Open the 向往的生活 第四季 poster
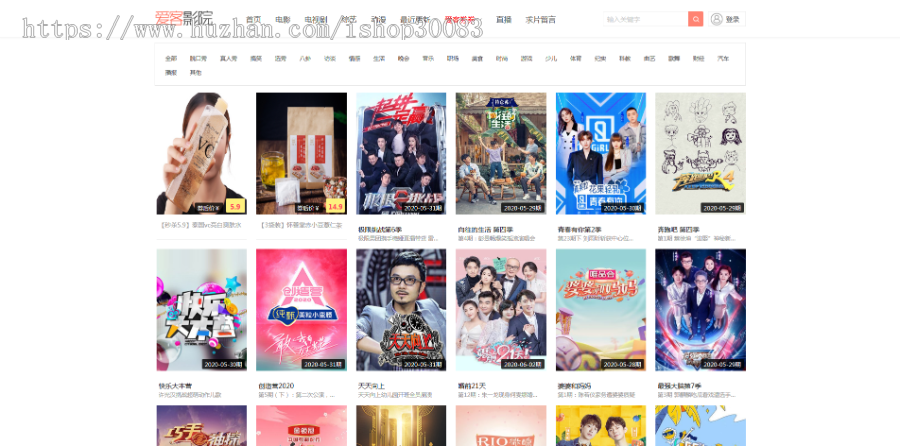 [501, 154]
